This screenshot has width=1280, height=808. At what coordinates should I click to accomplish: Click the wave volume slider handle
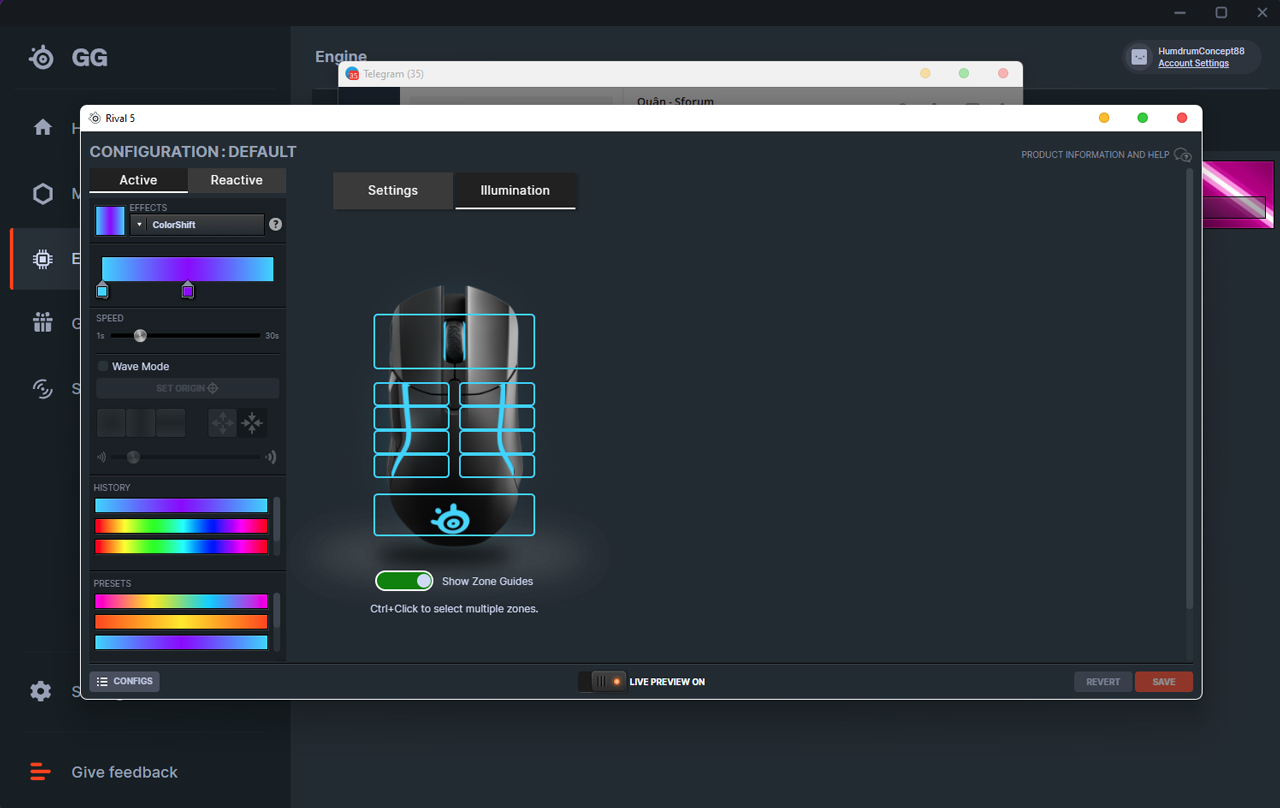point(133,457)
